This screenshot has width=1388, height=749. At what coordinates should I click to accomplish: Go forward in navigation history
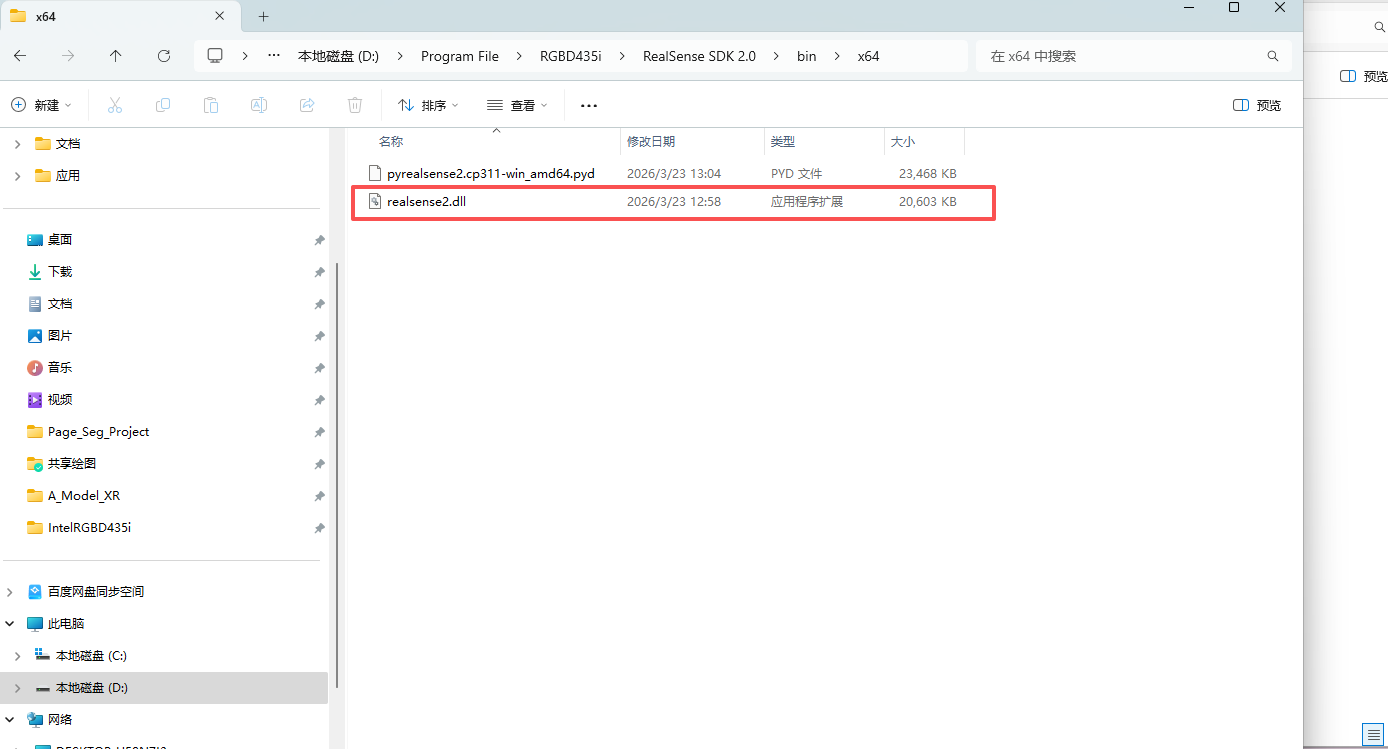68,56
